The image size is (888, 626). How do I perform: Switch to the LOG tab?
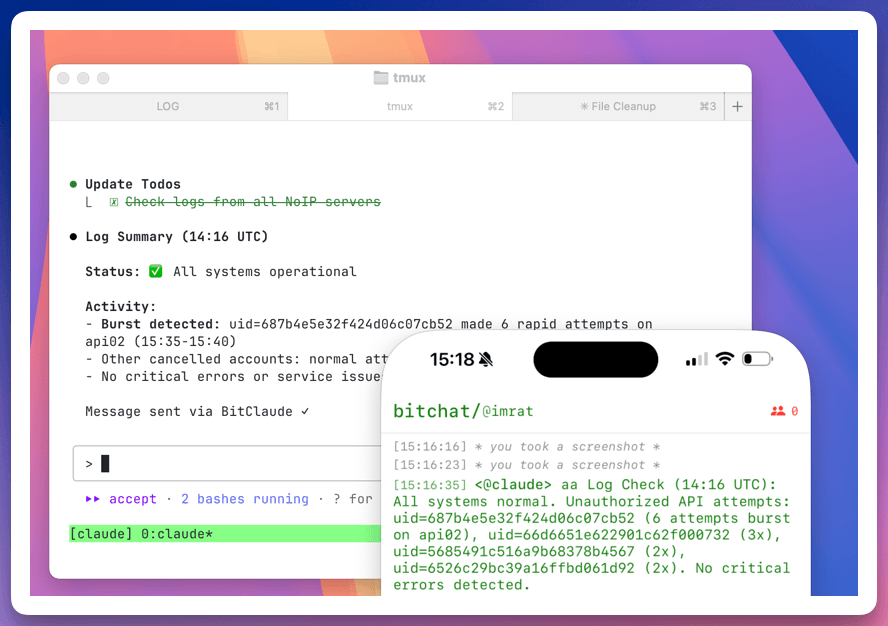(168, 107)
